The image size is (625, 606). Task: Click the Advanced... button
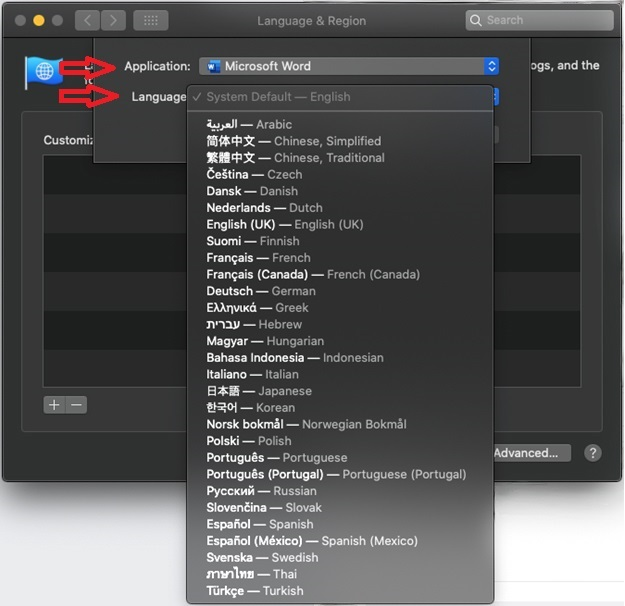[x=531, y=453]
